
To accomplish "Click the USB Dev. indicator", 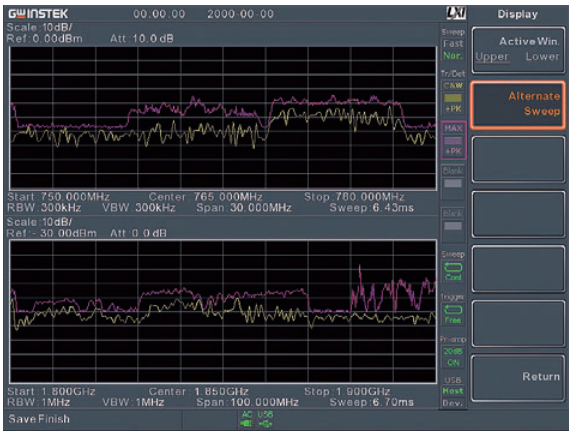I will 453,403.
